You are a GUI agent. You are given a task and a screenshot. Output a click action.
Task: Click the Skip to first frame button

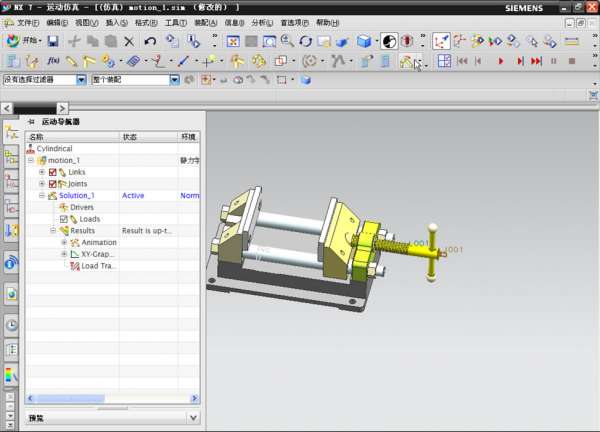click(x=462, y=61)
